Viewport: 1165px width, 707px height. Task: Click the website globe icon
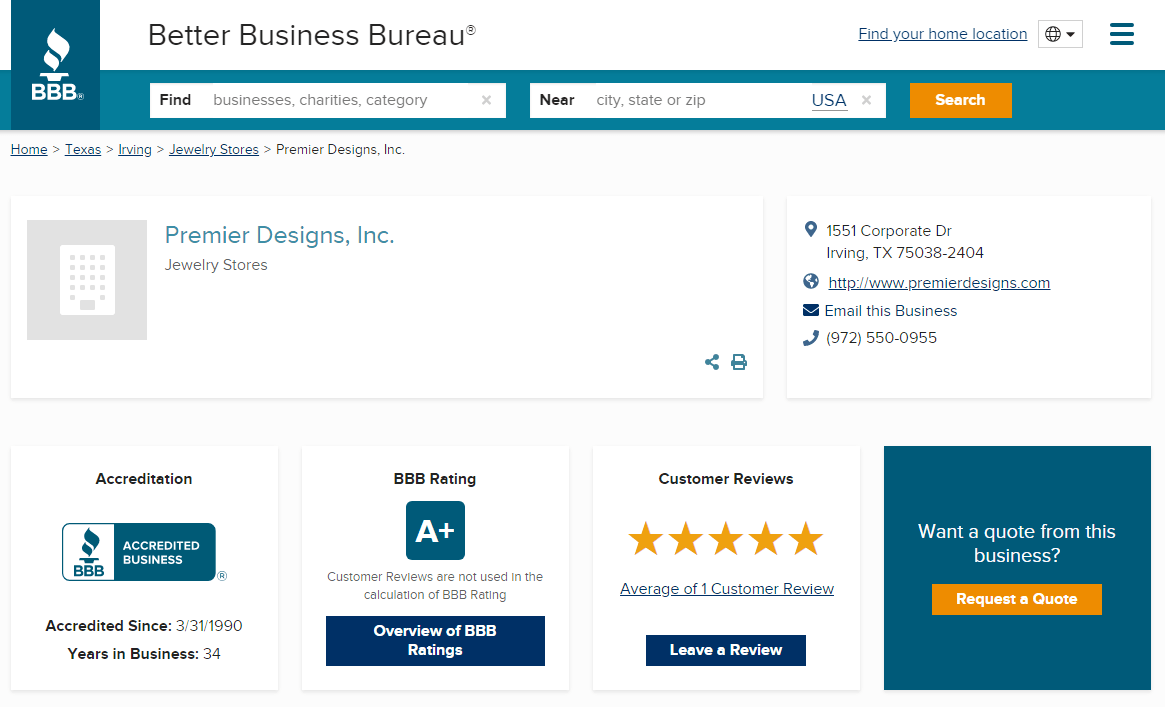point(811,281)
